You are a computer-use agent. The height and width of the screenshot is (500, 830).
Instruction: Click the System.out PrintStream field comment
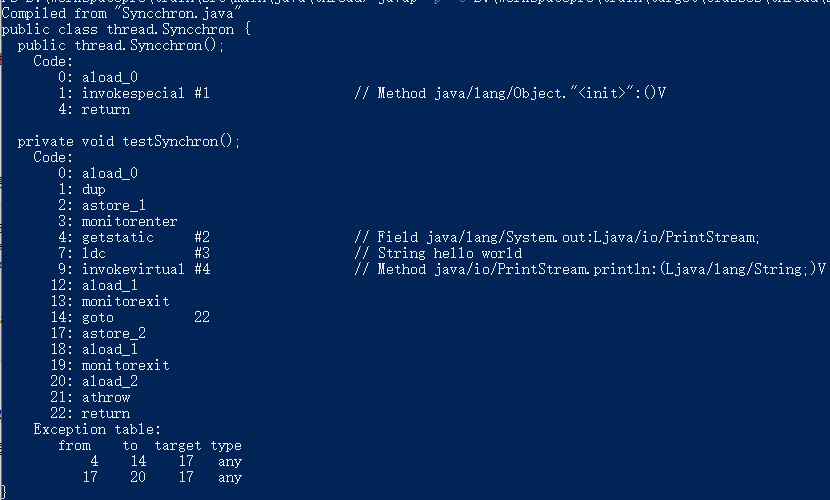pos(557,237)
